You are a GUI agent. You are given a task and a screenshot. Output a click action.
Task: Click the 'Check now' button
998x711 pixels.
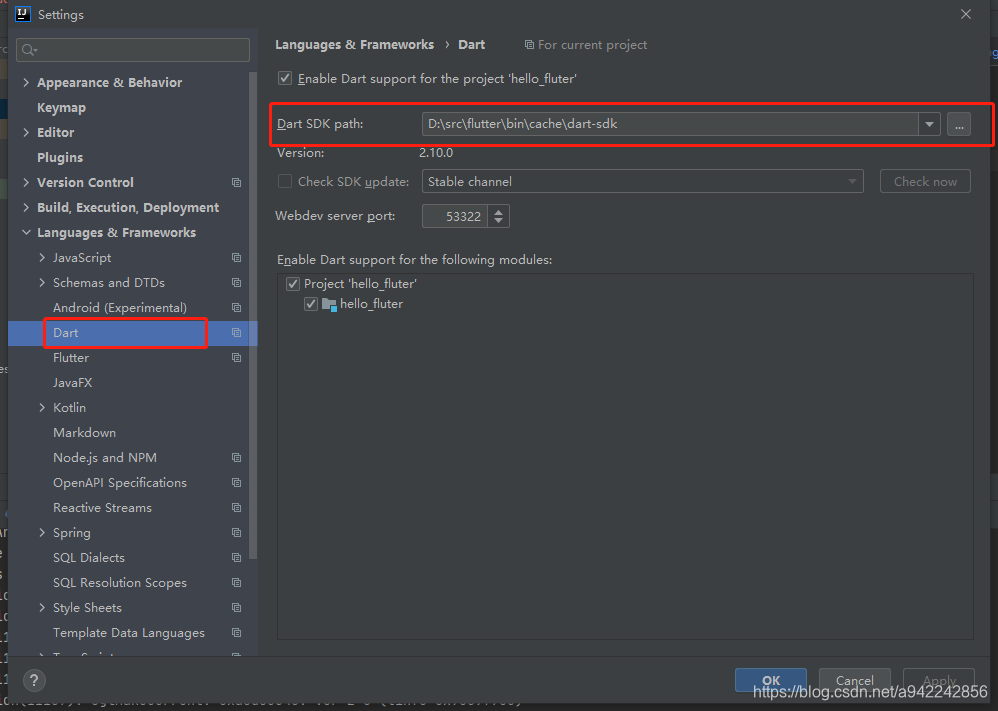[x=924, y=181]
